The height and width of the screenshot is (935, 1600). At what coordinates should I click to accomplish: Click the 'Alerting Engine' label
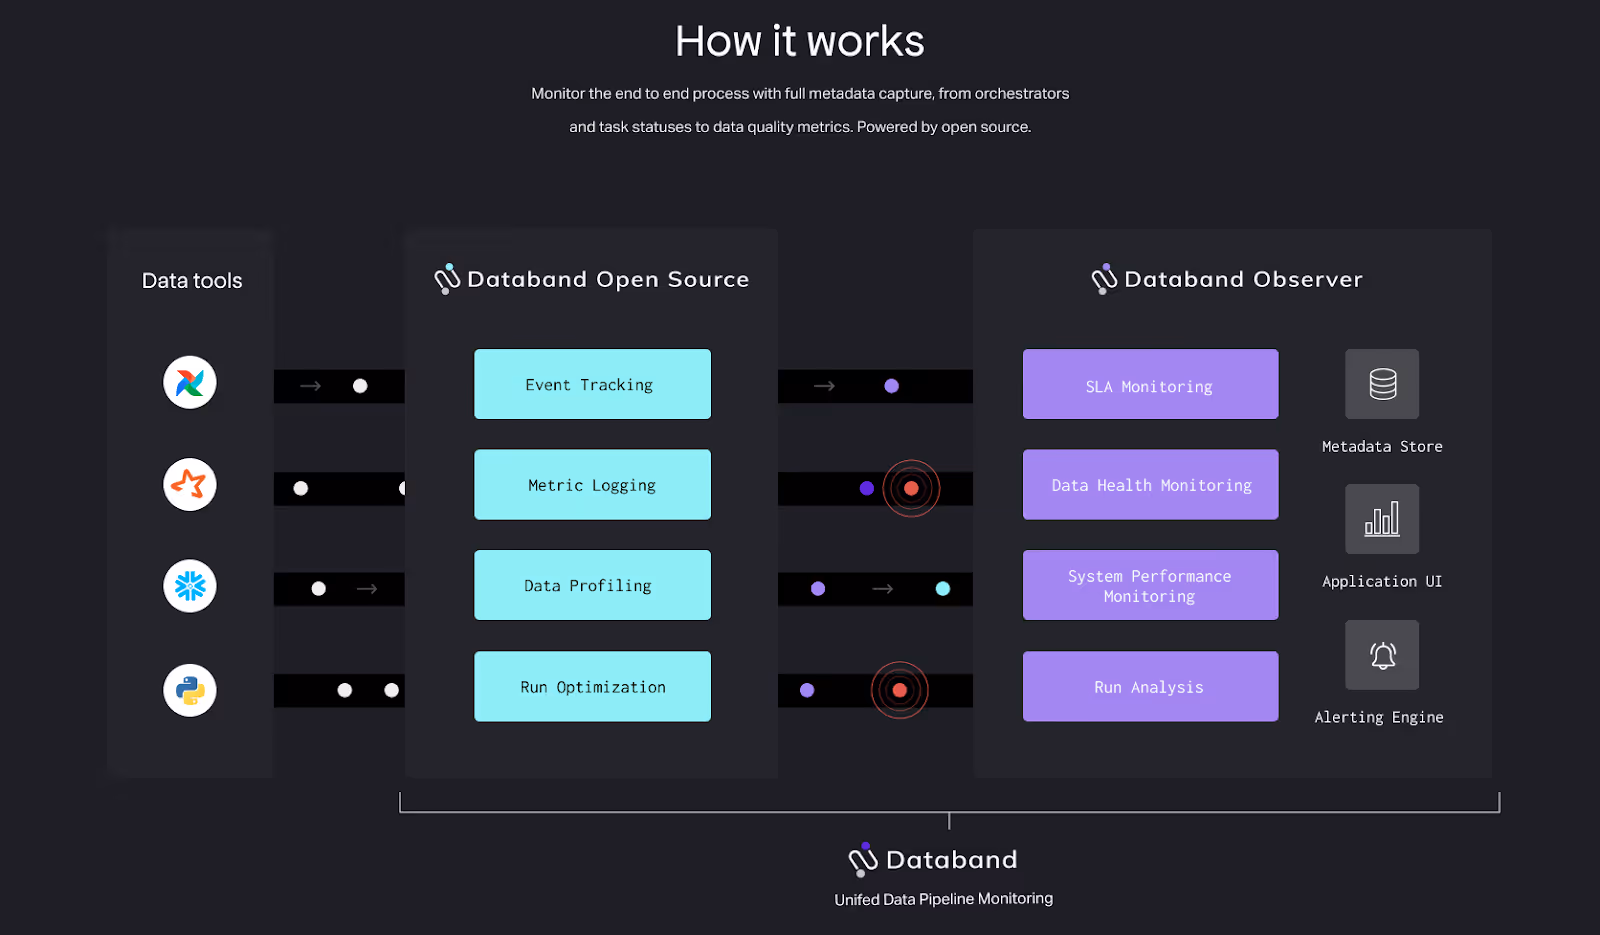[1379, 718]
